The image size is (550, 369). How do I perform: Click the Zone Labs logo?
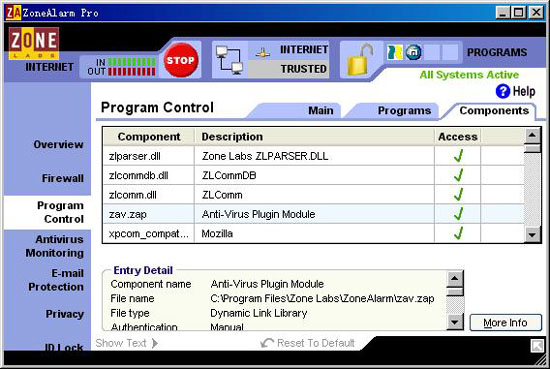pos(34,43)
